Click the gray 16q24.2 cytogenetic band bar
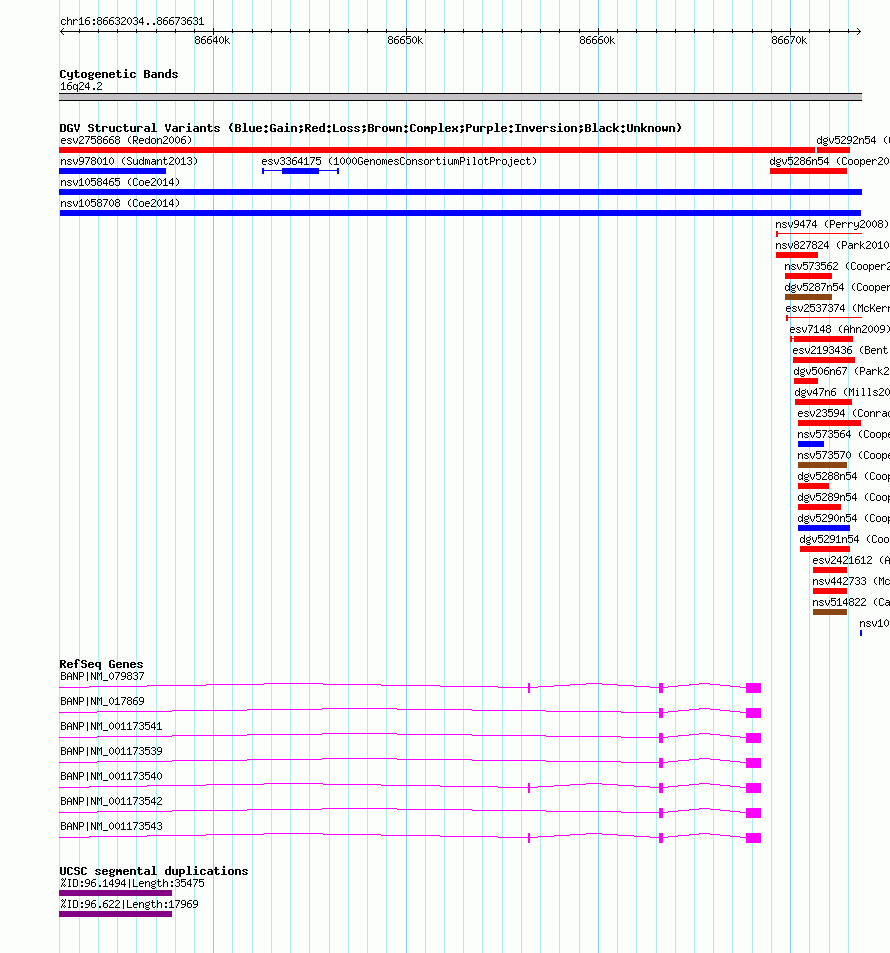Viewport: 890px width, 953px height. coord(460,97)
